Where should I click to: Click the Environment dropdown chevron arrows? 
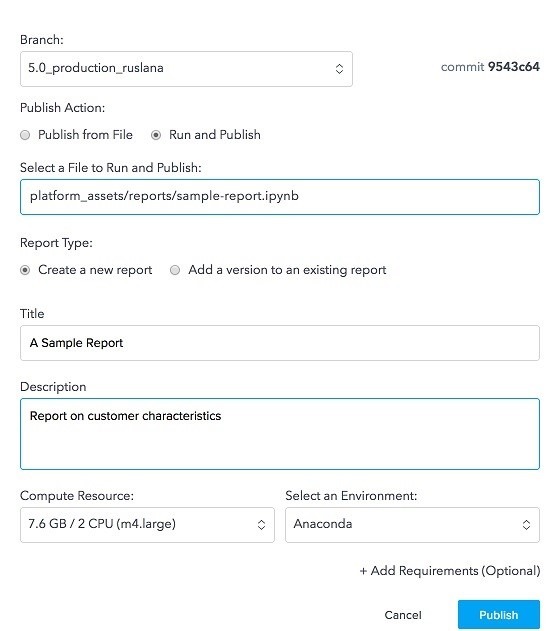click(526, 525)
